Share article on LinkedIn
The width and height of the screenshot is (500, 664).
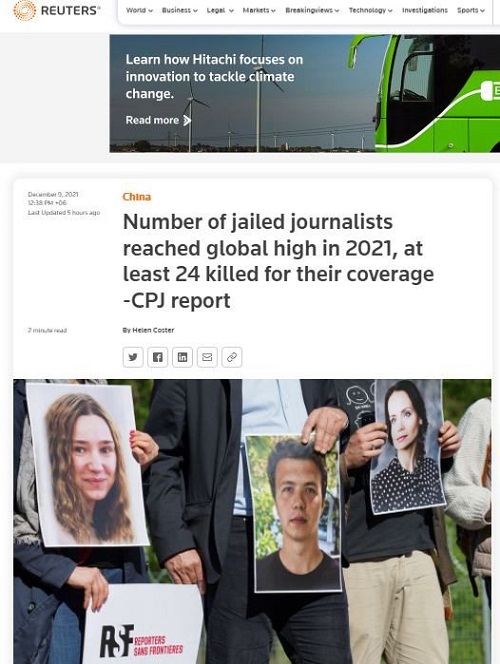(x=182, y=357)
